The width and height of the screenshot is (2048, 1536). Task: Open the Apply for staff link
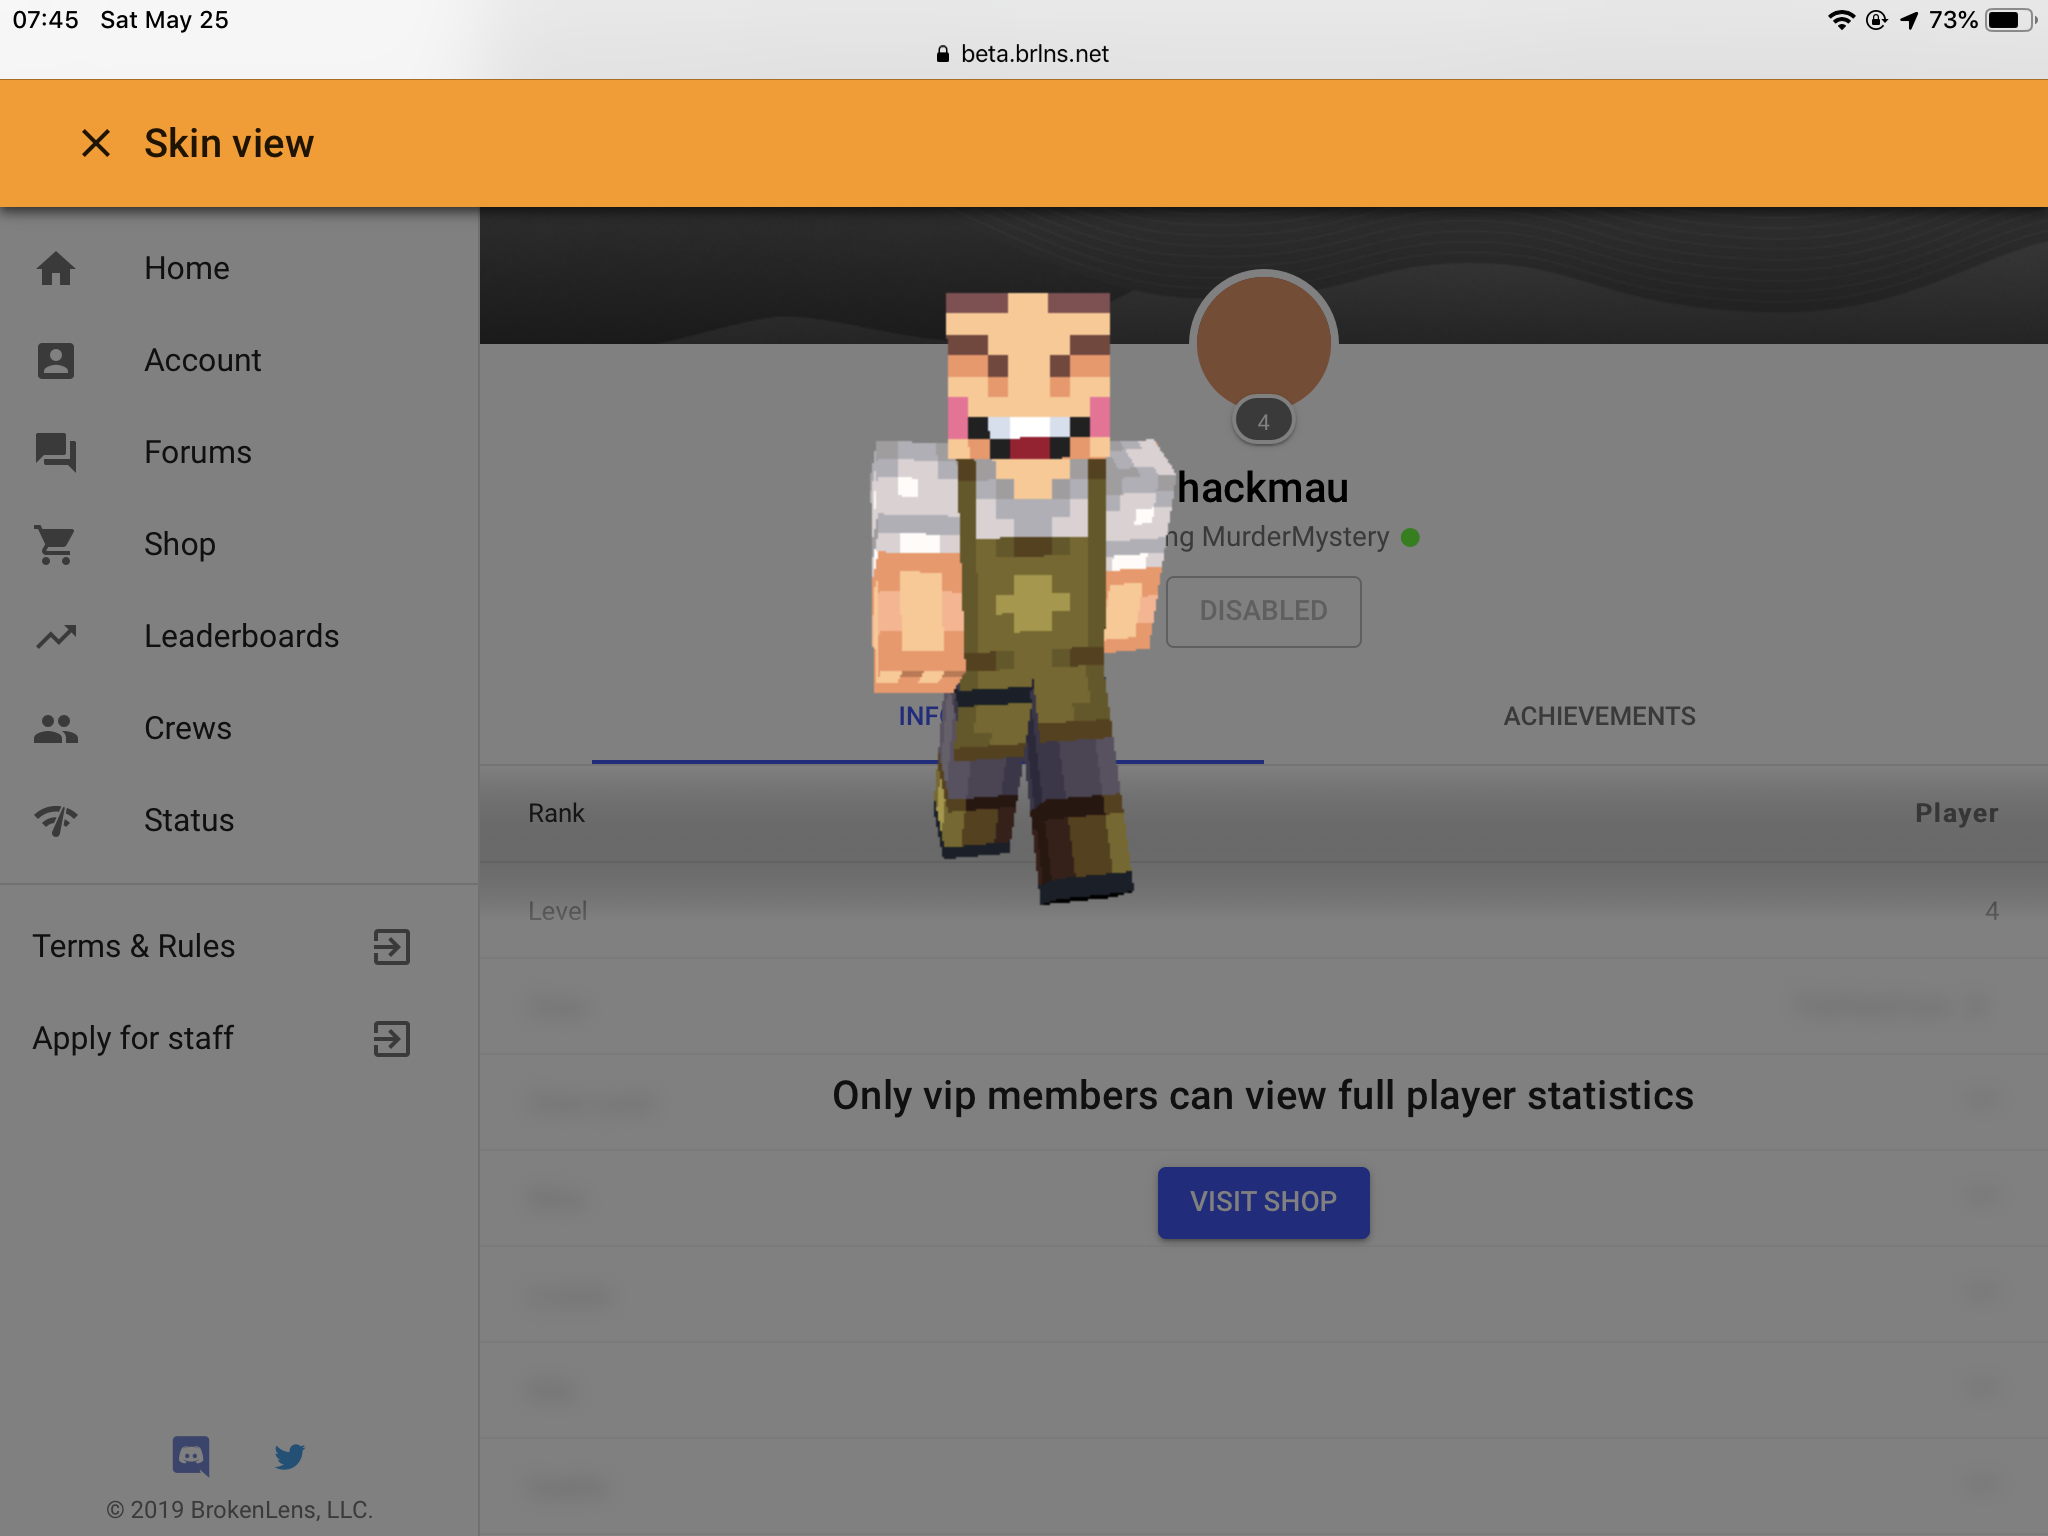pos(133,1038)
